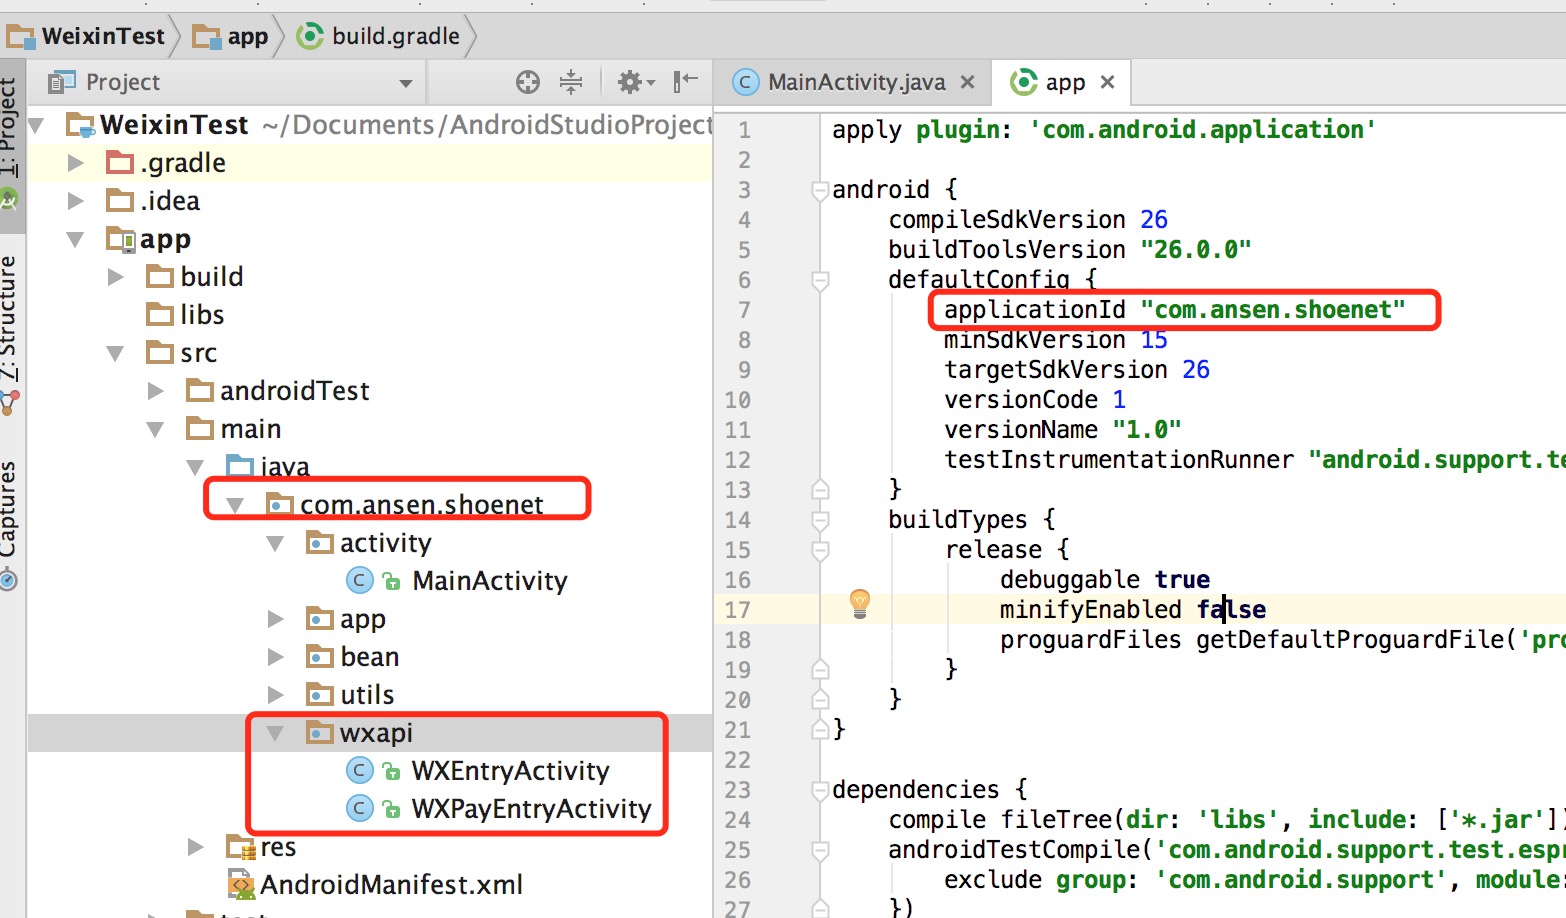Select the java source folder row
This screenshot has height=918, width=1566.
click(369, 467)
